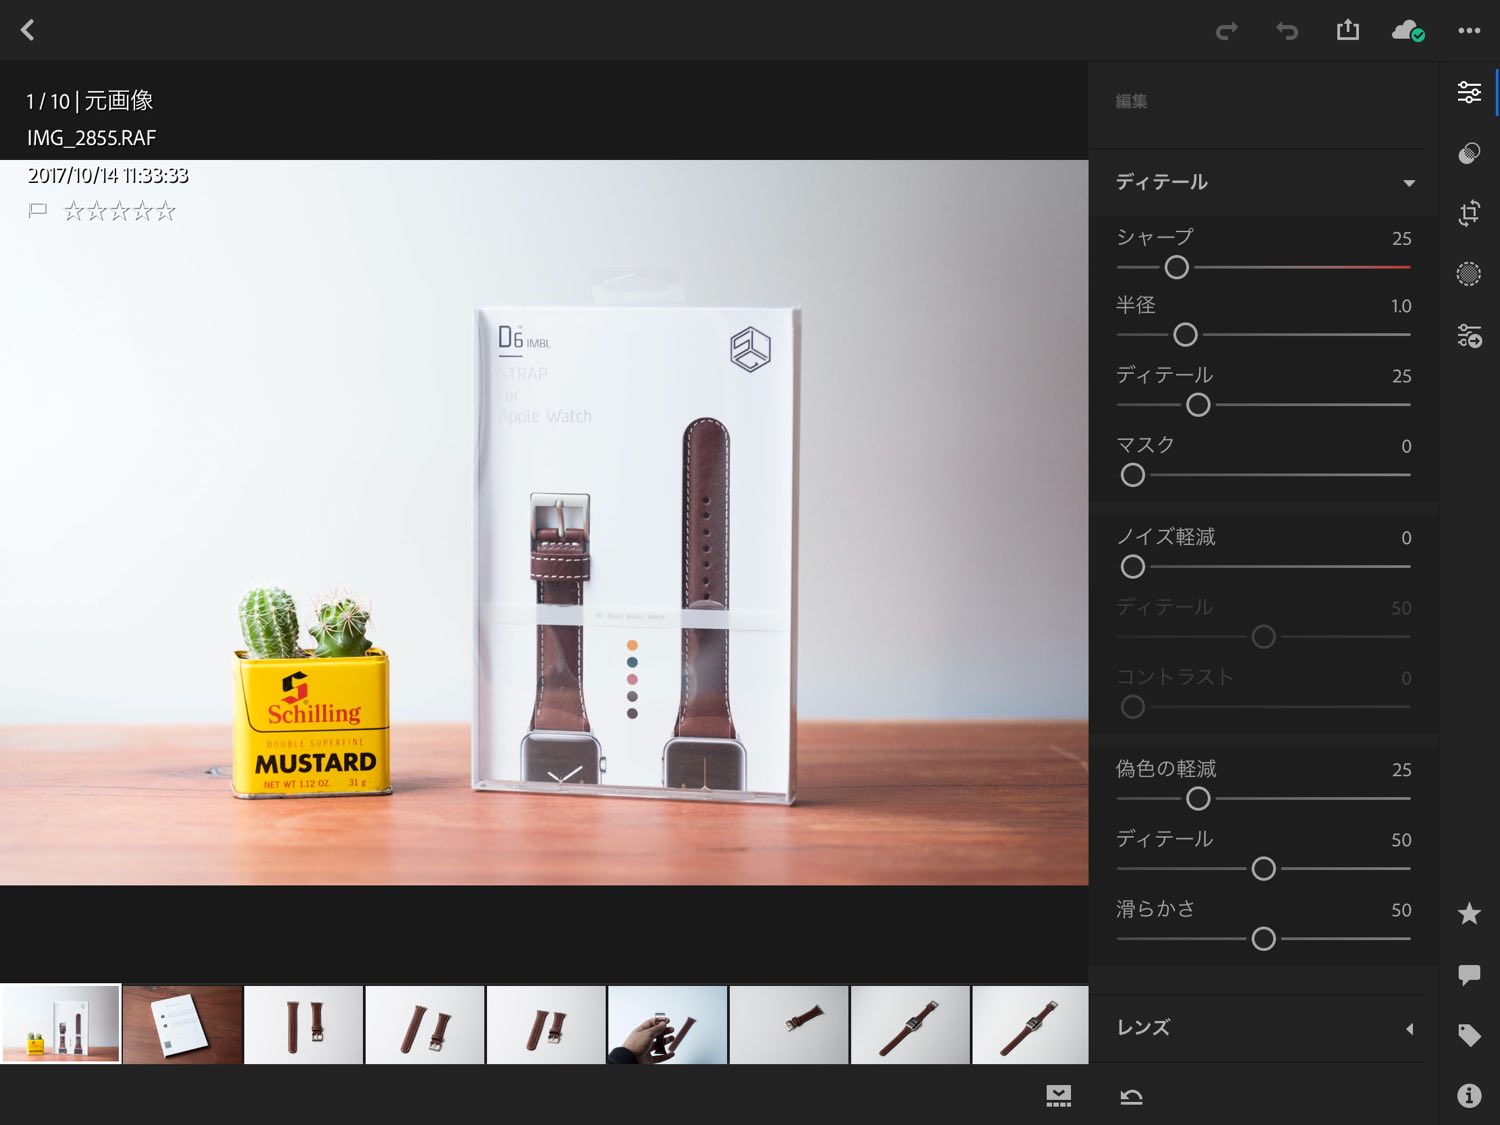Toggle the flag icon under the date

click(38, 211)
